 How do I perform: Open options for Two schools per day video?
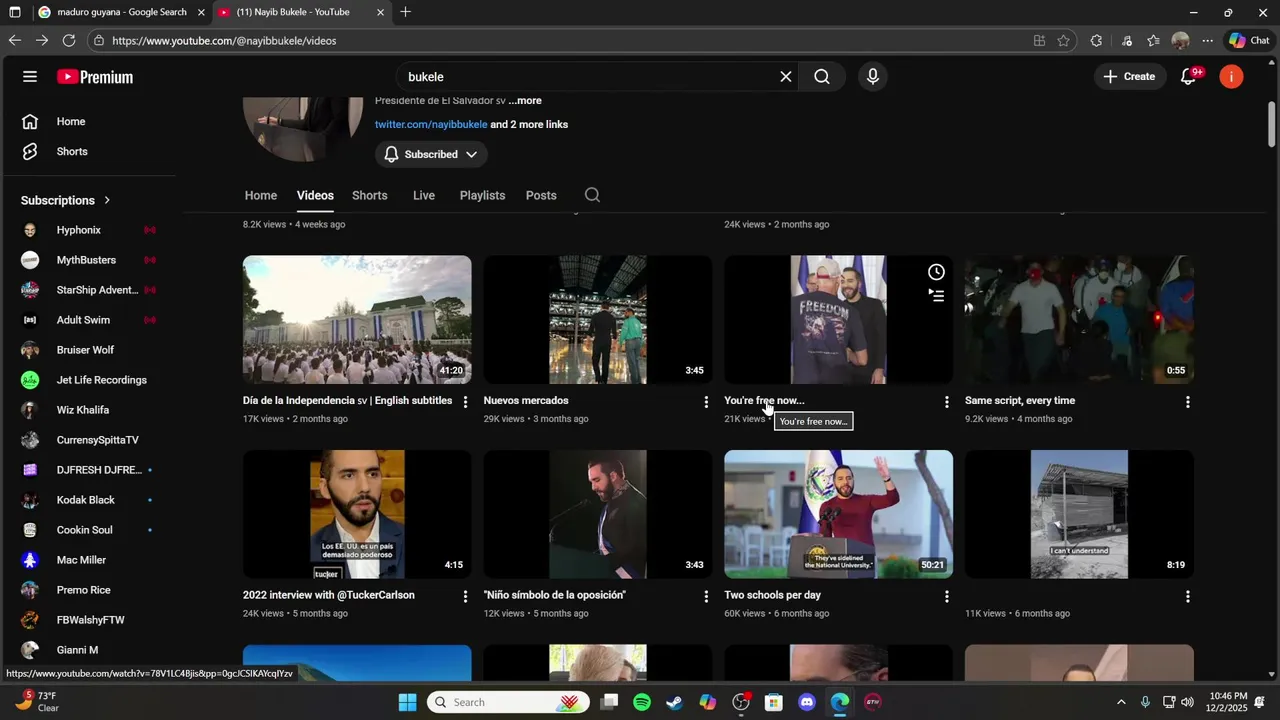[x=946, y=596]
